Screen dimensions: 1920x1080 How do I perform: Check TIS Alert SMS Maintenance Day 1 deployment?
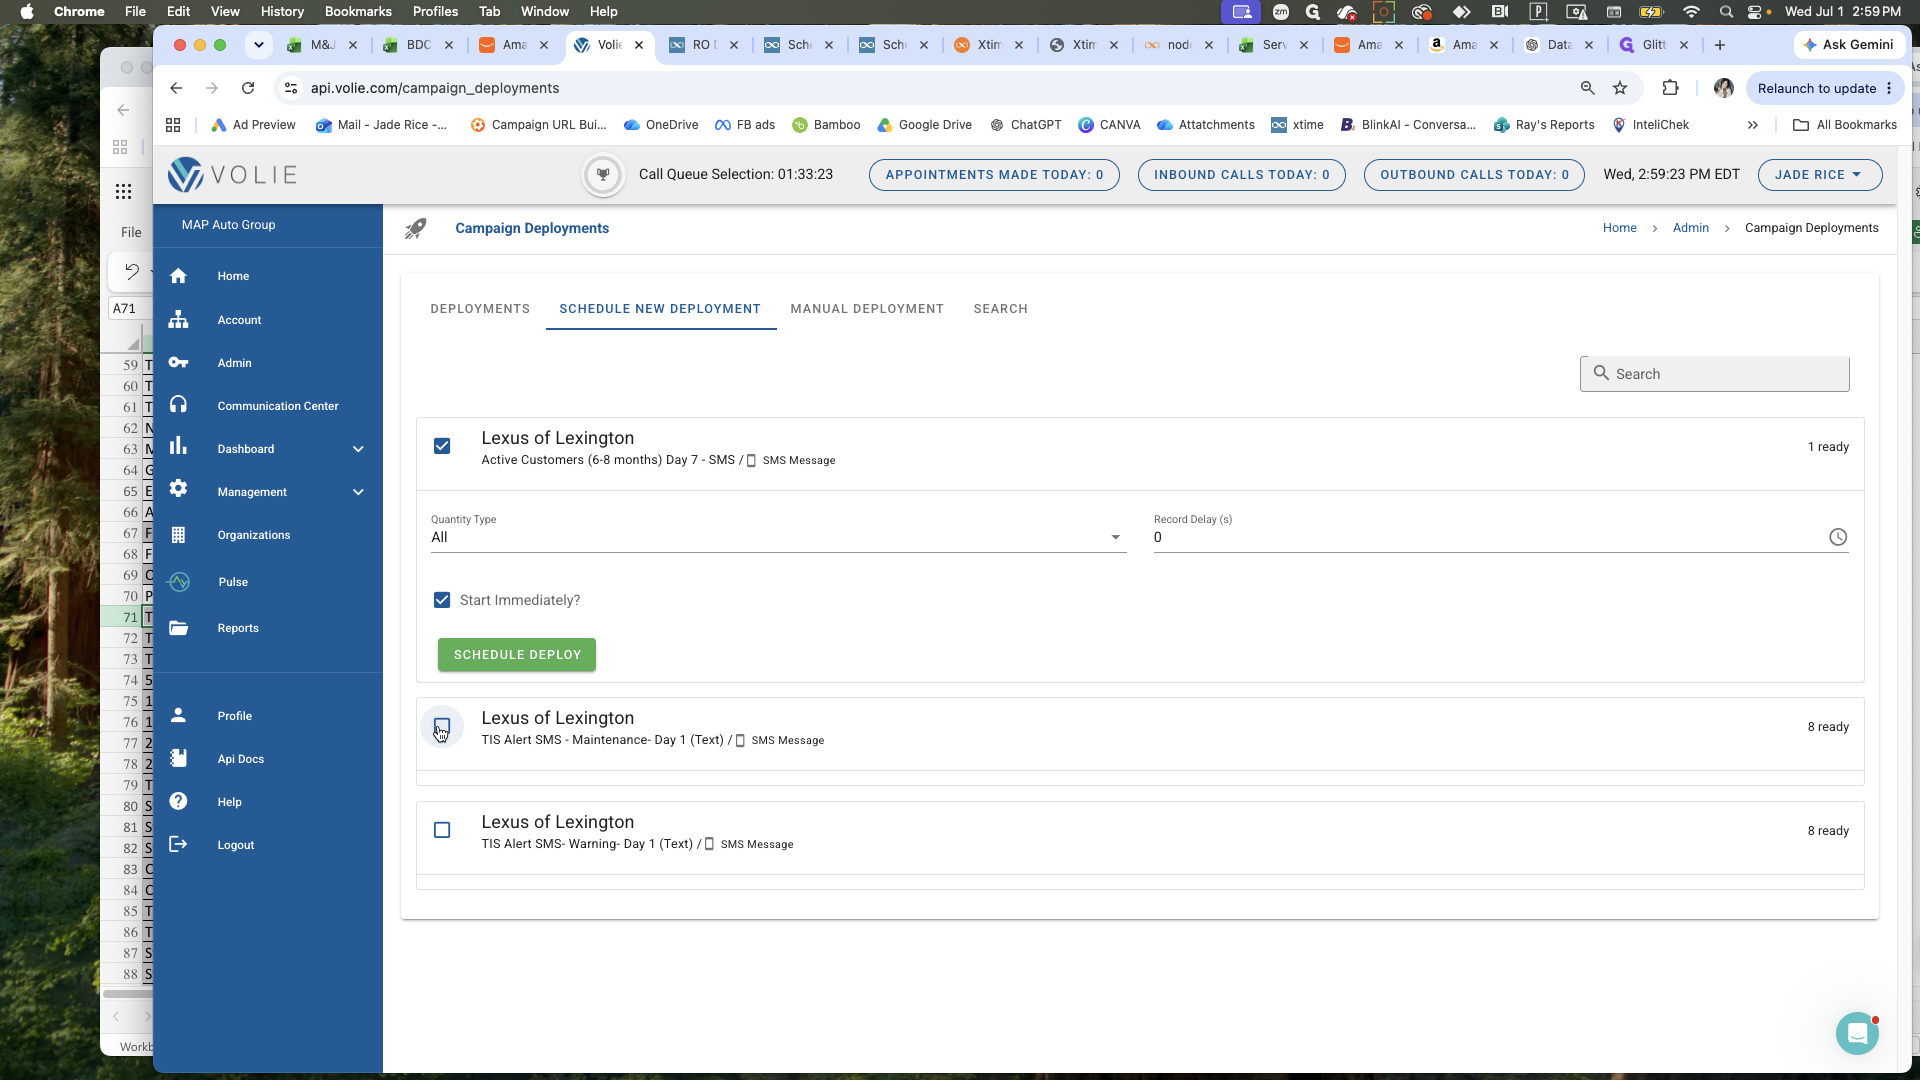click(442, 726)
